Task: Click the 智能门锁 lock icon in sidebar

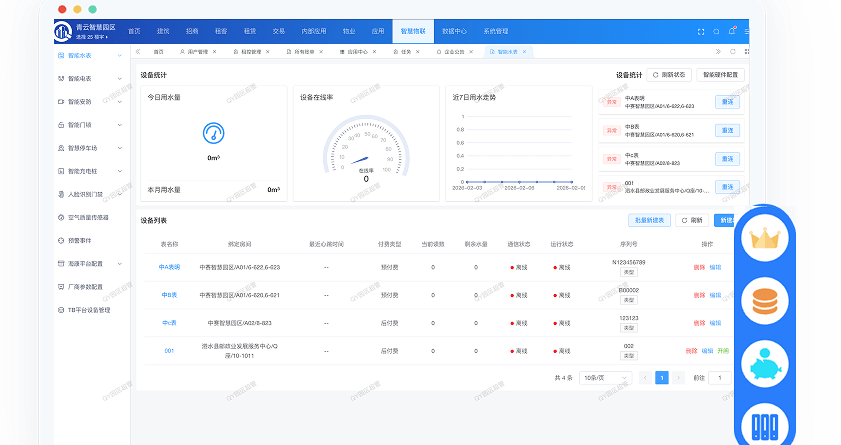Action: (61, 125)
